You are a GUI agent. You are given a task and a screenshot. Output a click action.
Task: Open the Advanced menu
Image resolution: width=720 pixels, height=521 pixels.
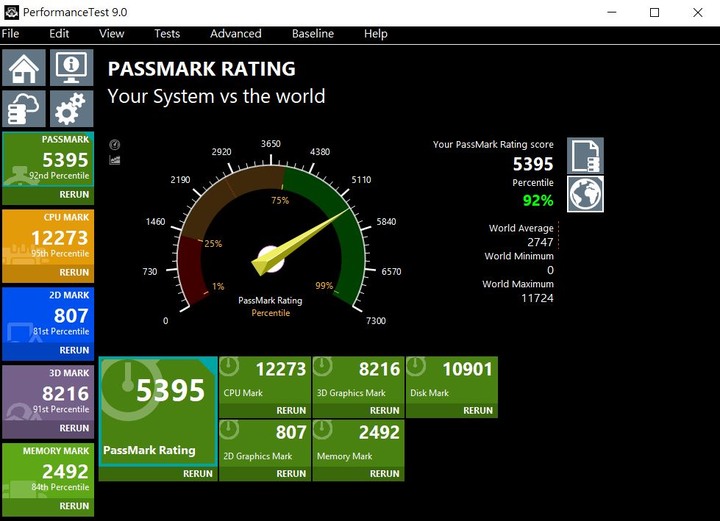click(236, 34)
